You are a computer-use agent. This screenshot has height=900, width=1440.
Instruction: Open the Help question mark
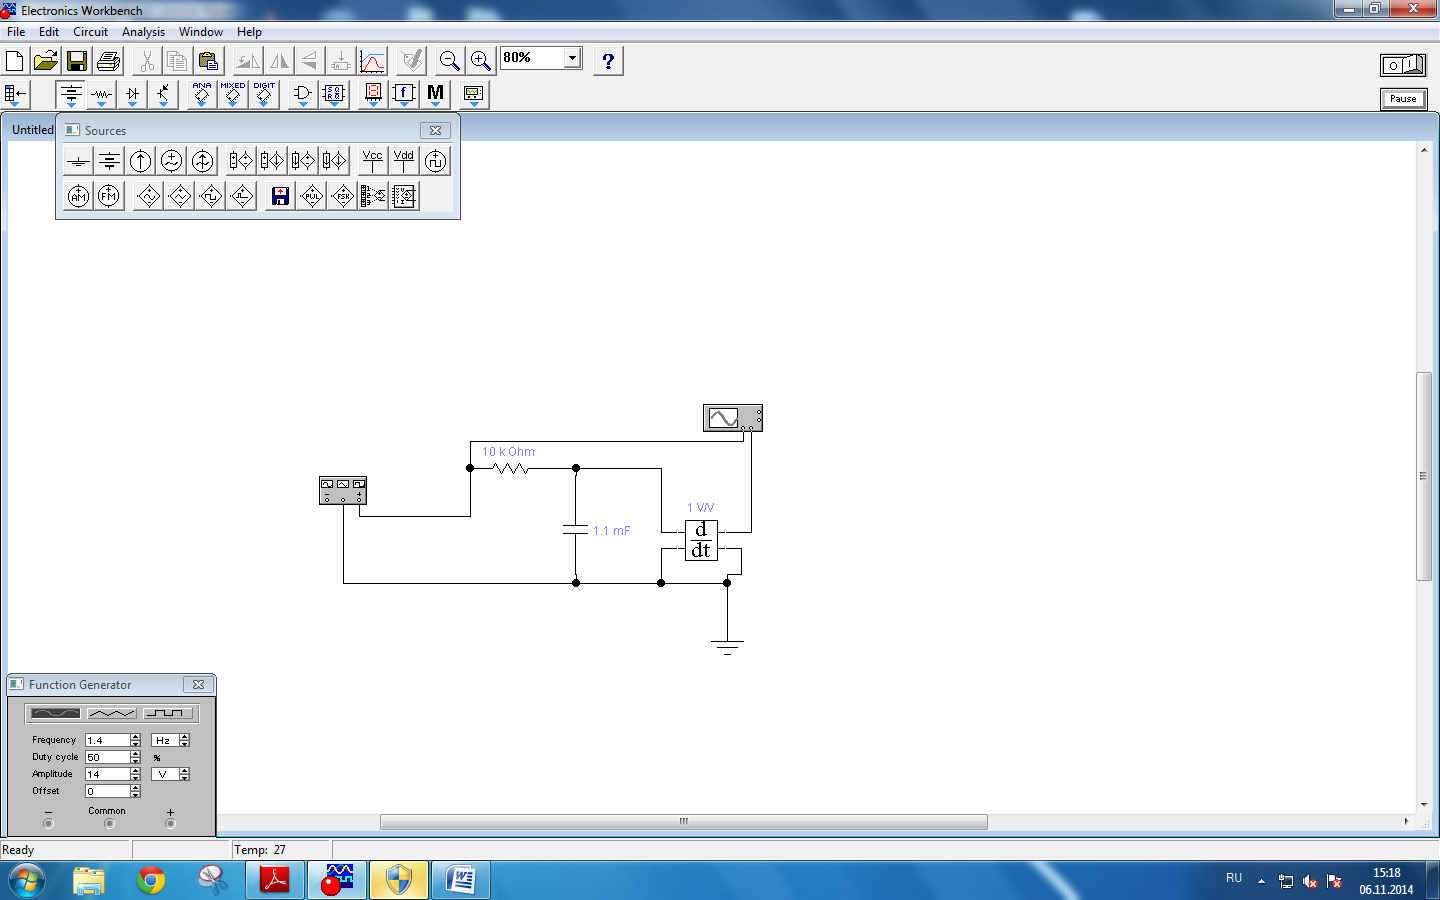point(608,61)
